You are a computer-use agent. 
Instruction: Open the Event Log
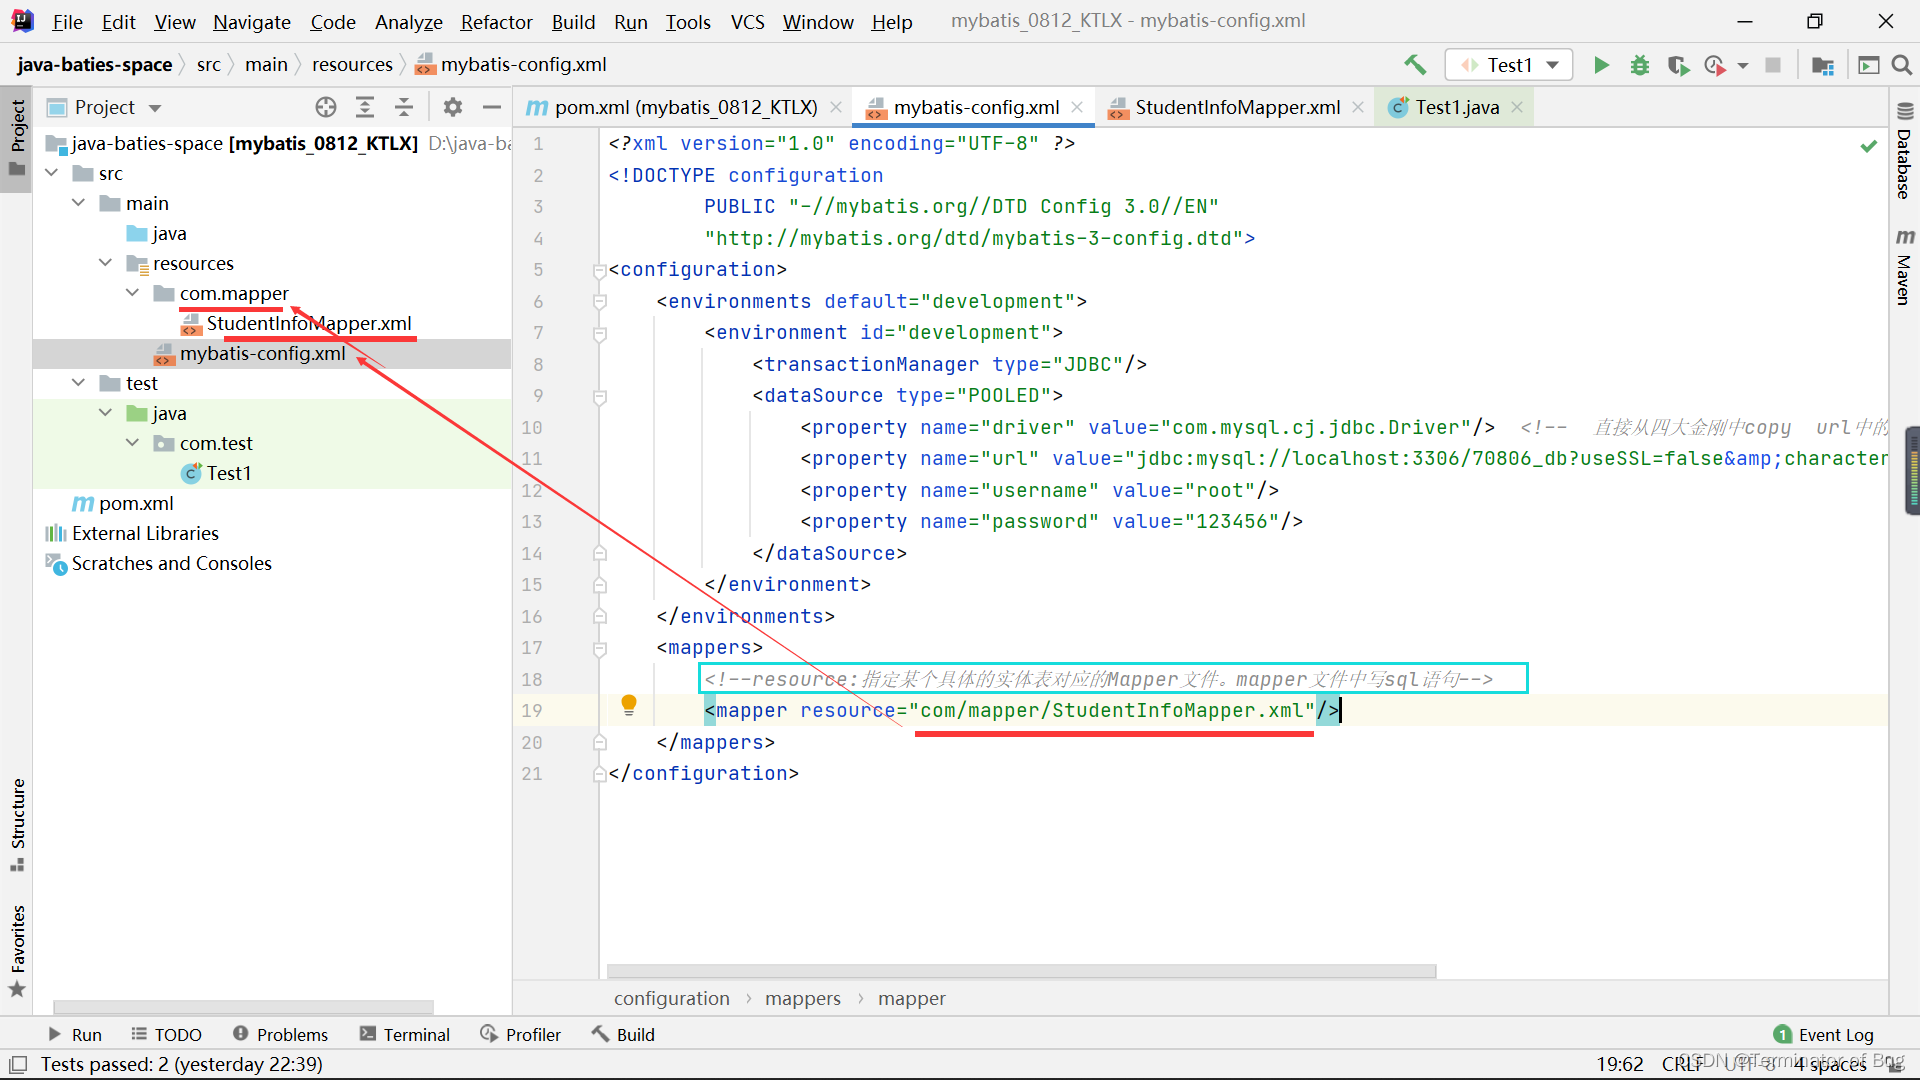pyautogui.click(x=1823, y=1034)
